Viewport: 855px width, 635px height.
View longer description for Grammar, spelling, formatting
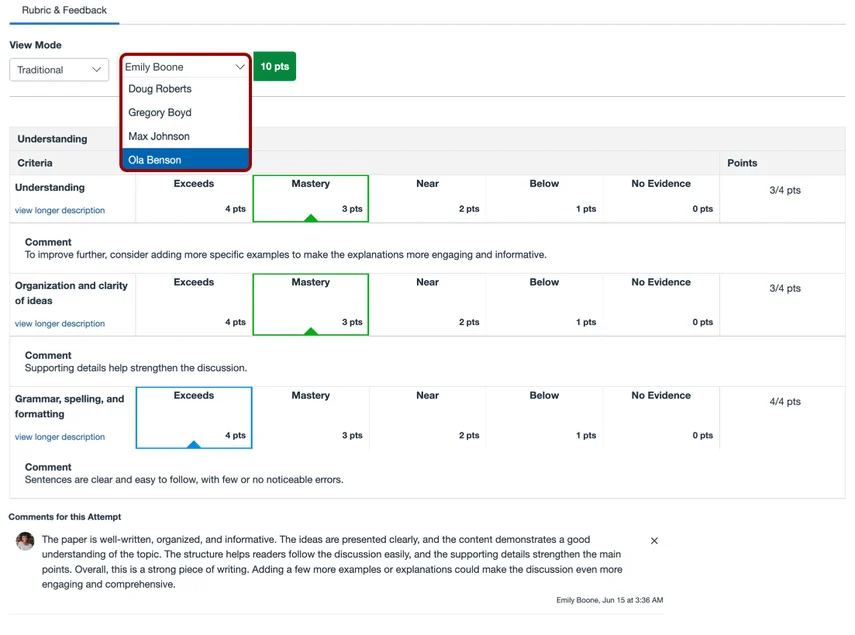tap(60, 437)
